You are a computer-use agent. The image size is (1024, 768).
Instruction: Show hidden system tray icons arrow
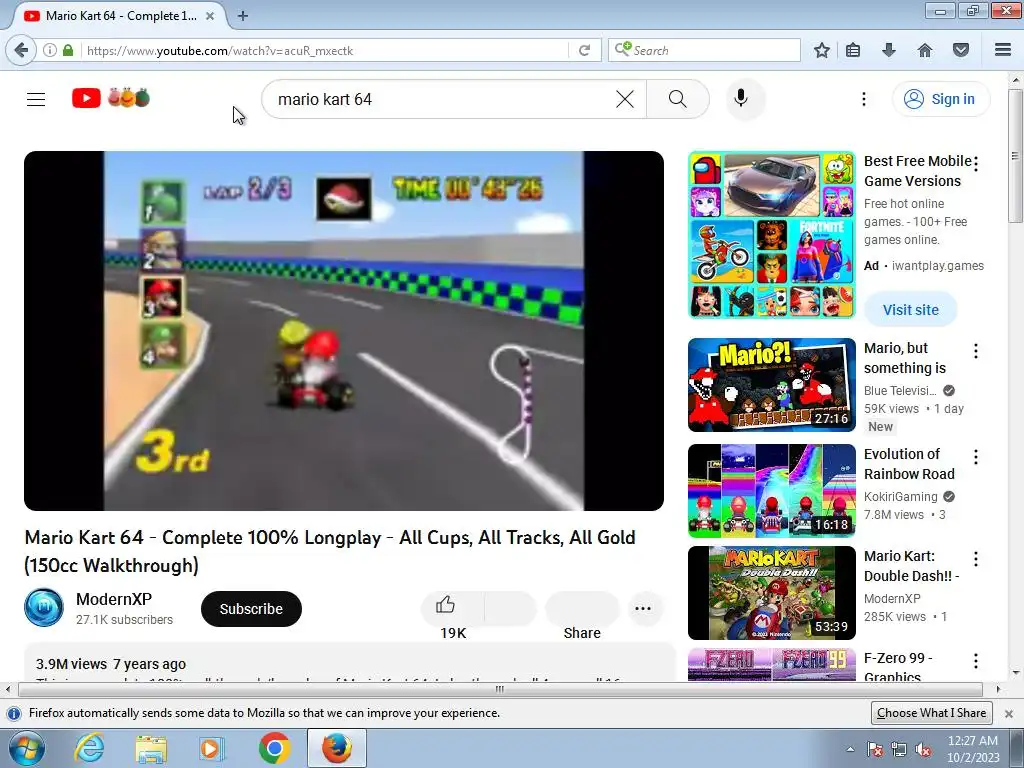click(x=850, y=749)
